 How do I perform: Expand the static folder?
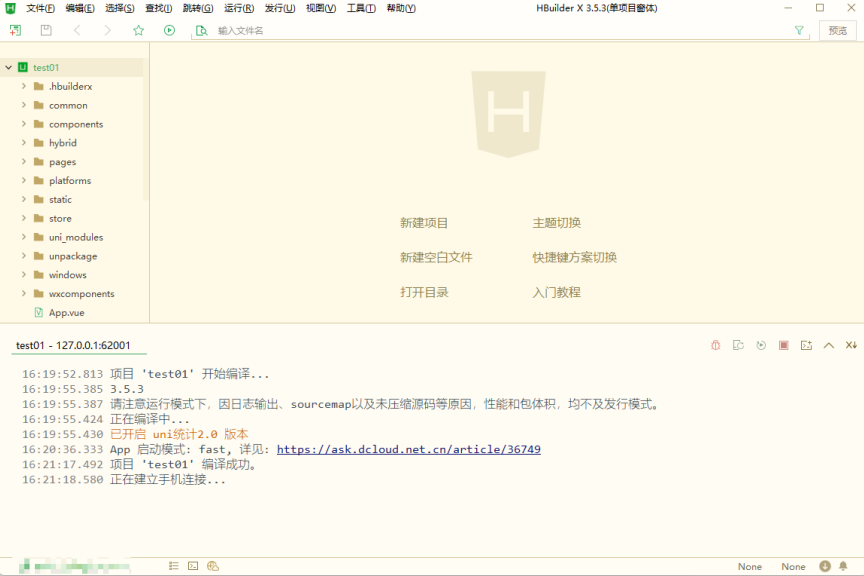coord(24,199)
